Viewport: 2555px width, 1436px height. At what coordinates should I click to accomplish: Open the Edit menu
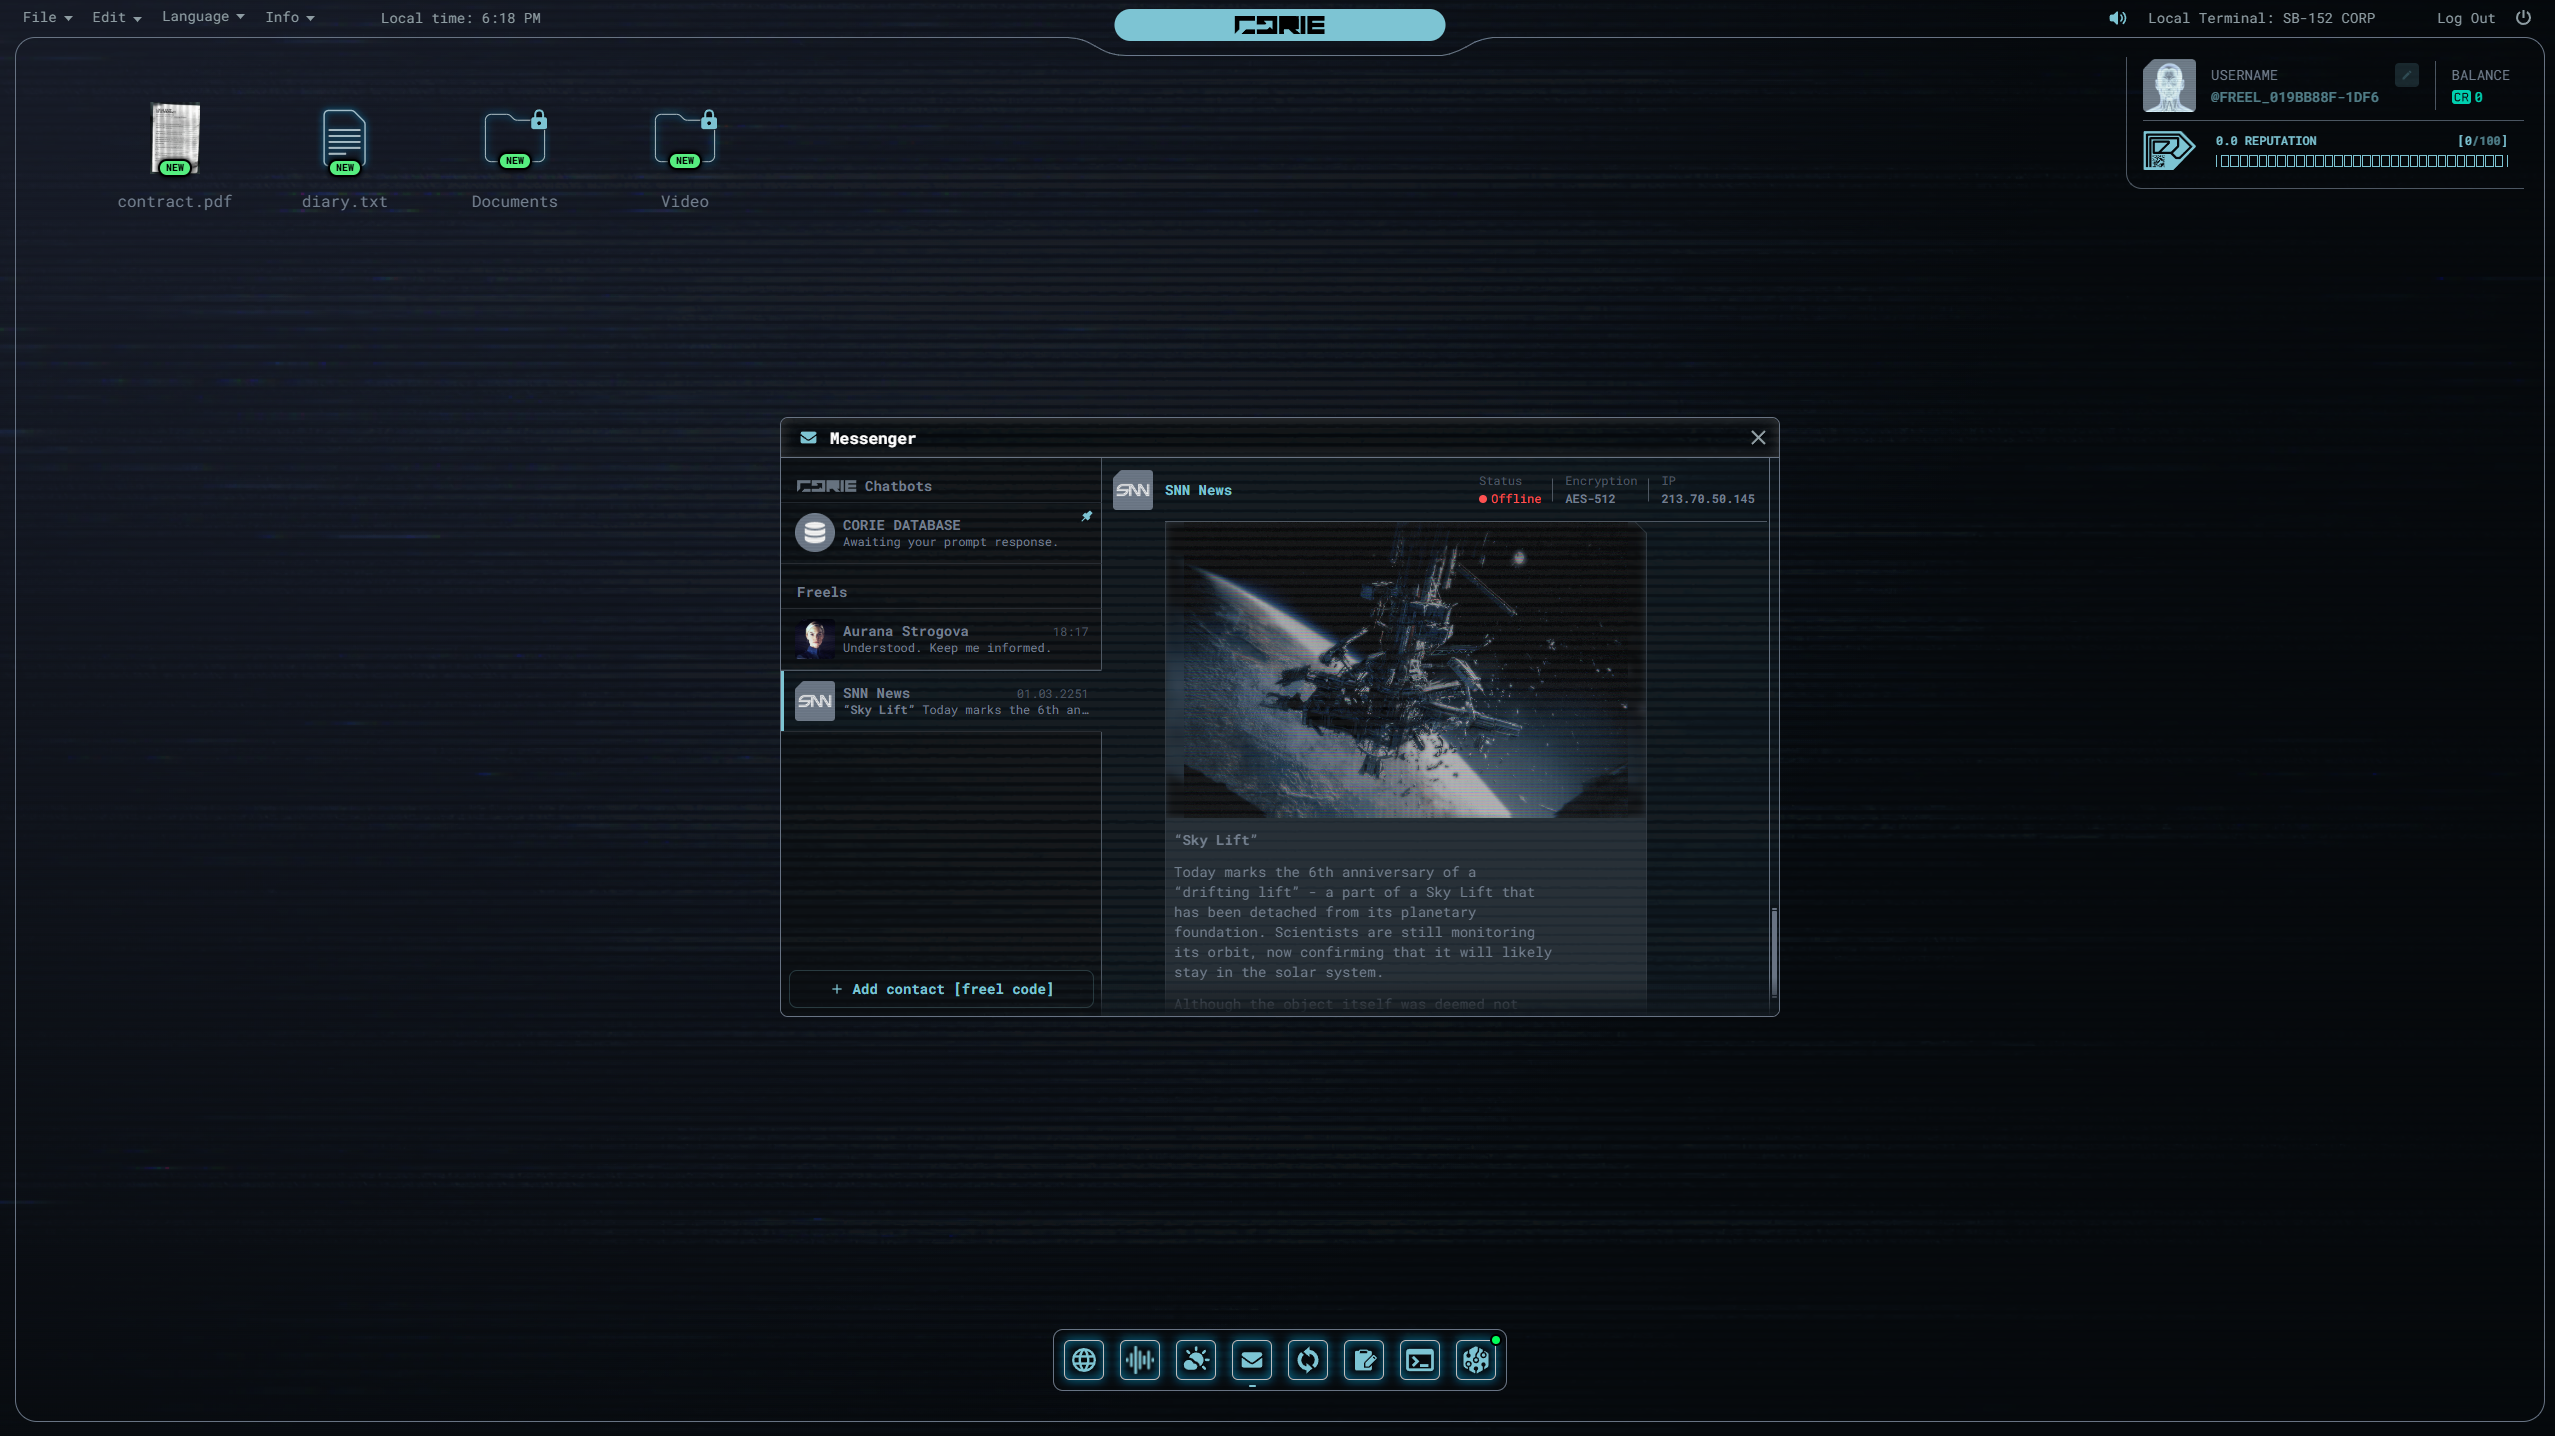coord(116,18)
